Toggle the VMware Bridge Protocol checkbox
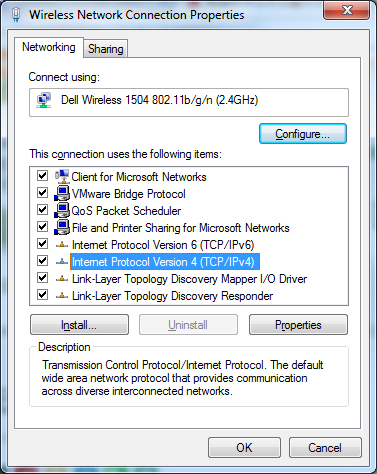 coord(42,193)
